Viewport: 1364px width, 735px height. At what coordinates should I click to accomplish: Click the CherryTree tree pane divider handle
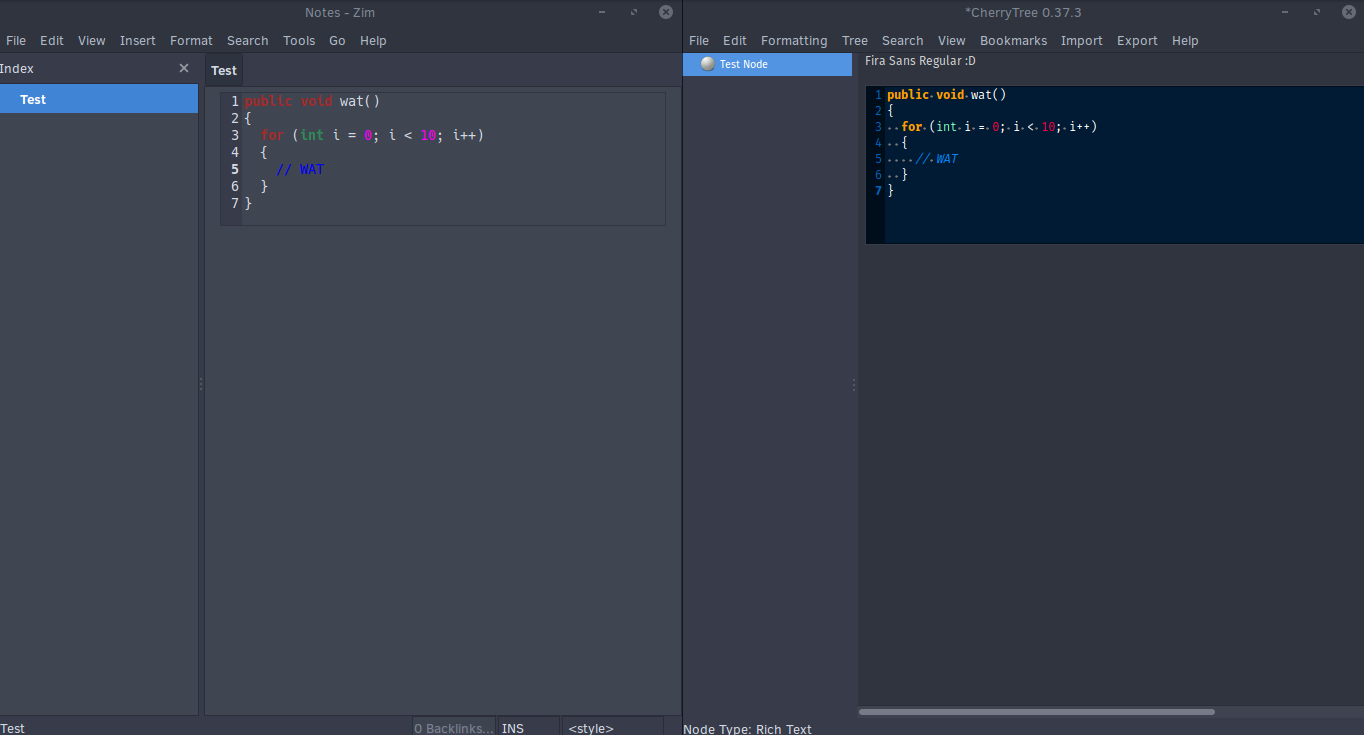click(x=854, y=384)
